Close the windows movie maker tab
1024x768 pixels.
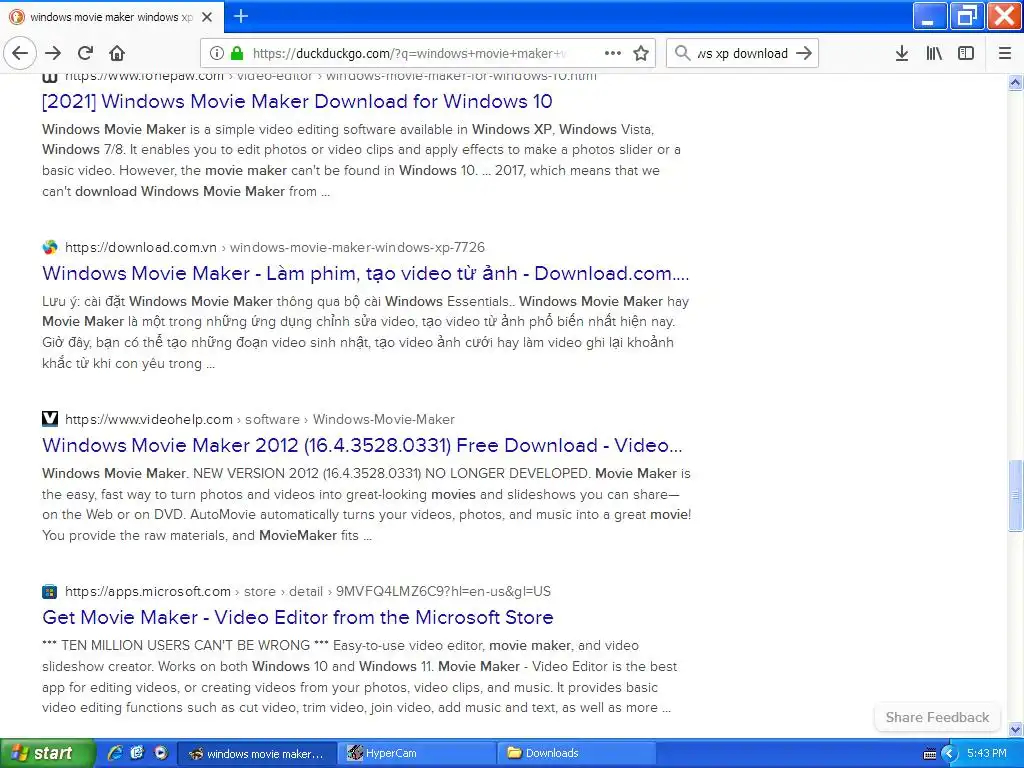[x=207, y=17]
